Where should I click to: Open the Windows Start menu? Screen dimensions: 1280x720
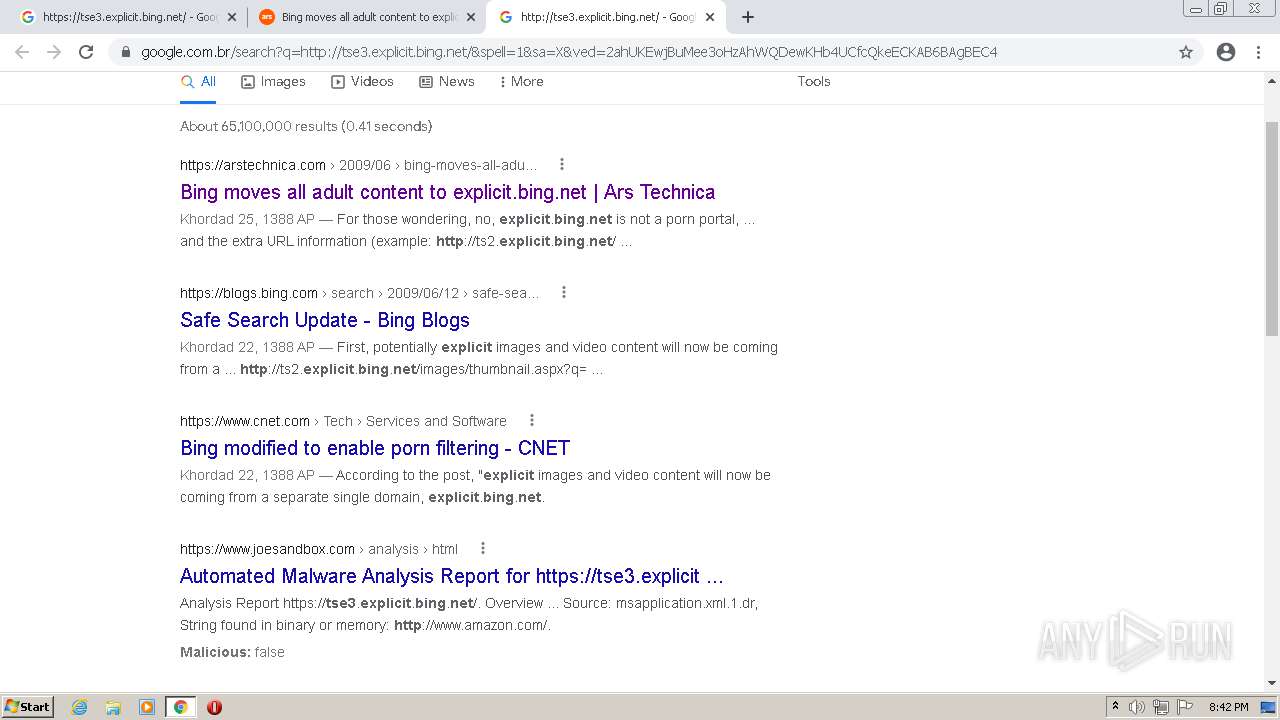(28, 706)
